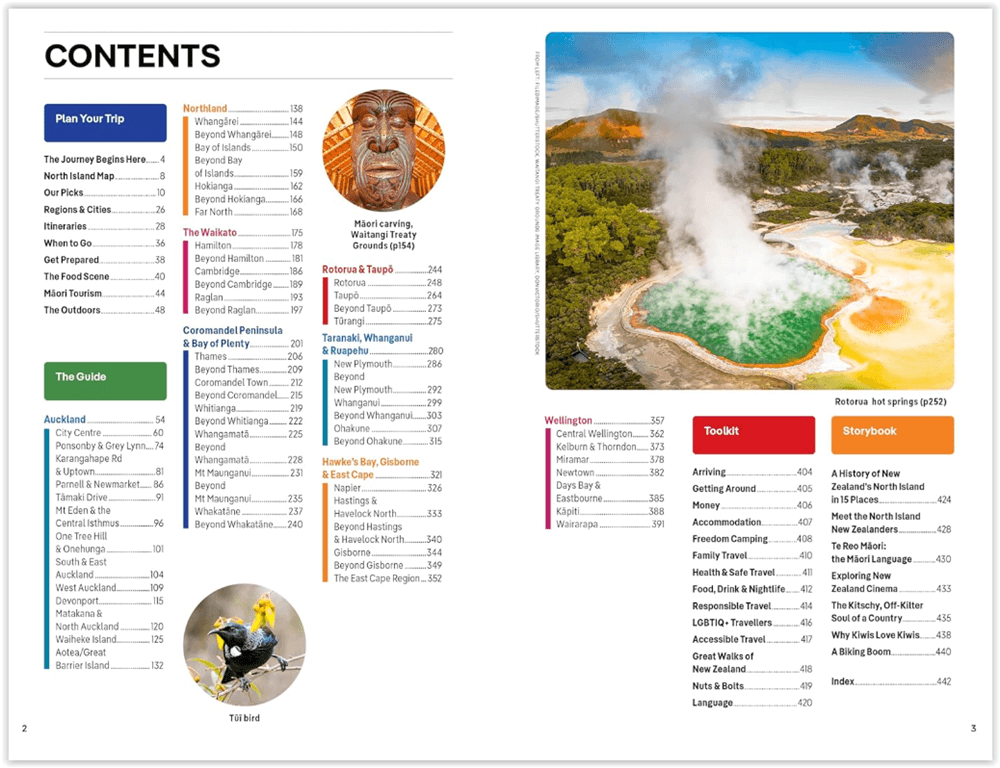Open the large Rotorua hot springs photo
Viewport: 1000px width, 768px height.
tap(749, 211)
